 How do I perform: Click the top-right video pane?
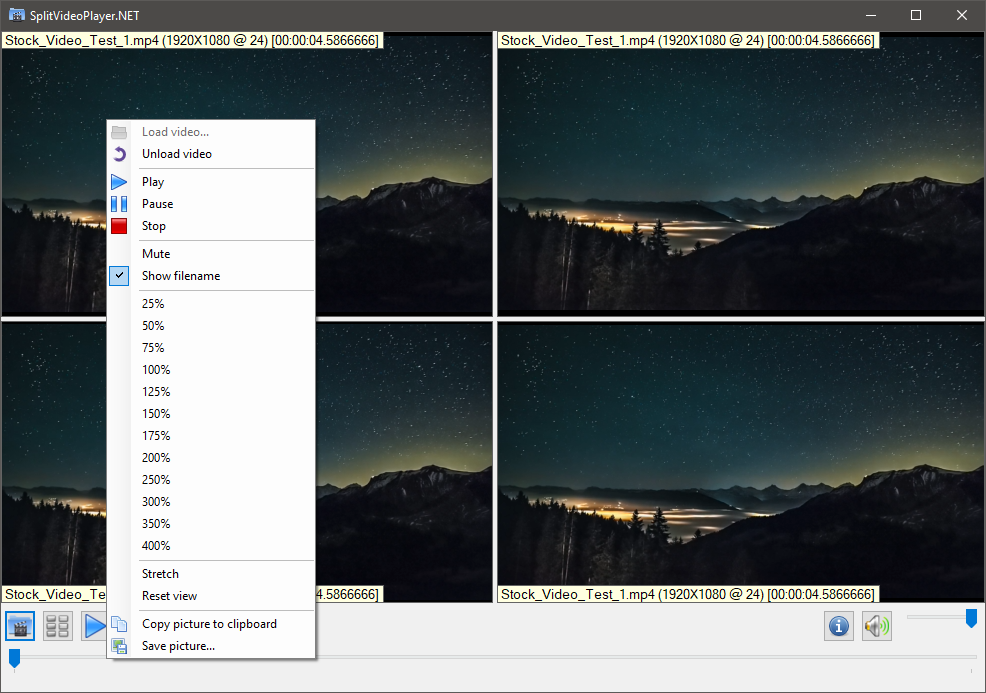click(x=739, y=180)
